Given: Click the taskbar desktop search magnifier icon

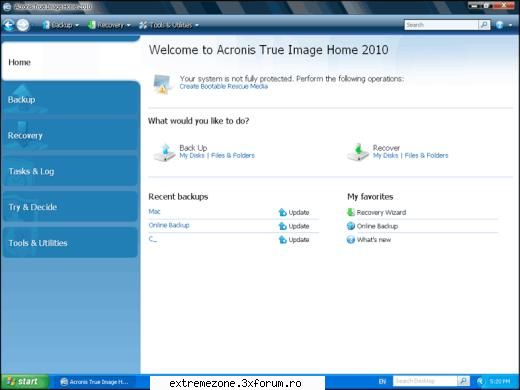Looking at the screenshot, I should click(463, 381).
